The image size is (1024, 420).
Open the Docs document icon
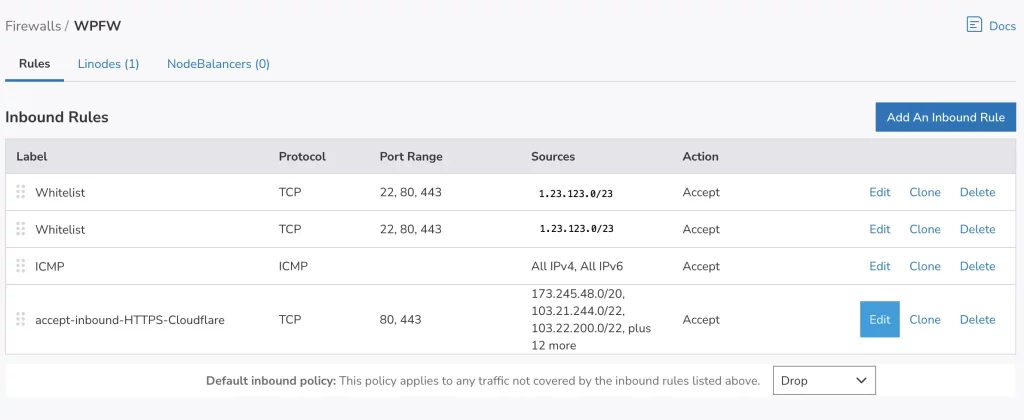(x=974, y=25)
